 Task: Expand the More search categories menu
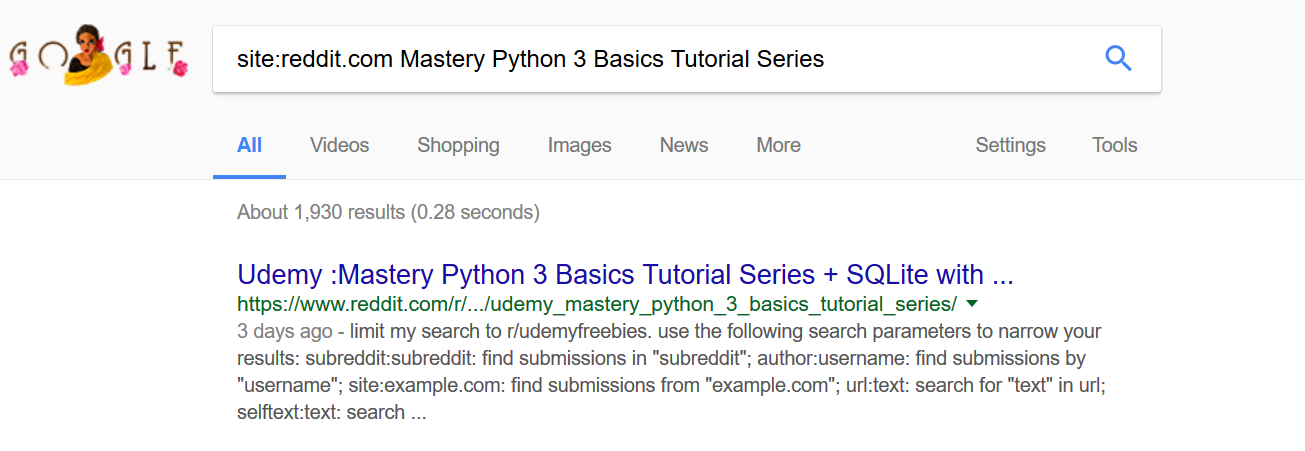pos(778,145)
